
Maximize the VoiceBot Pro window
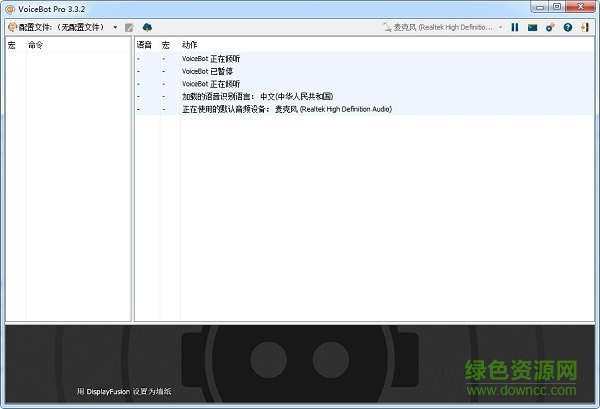click(x=557, y=7)
